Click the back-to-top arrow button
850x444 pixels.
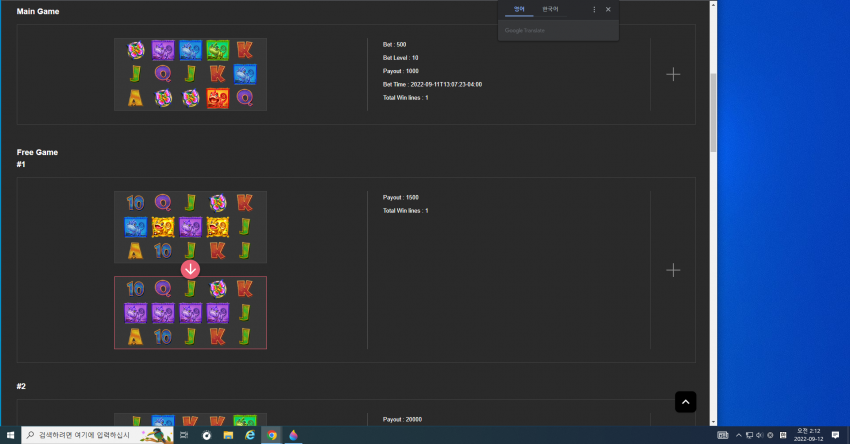coord(685,402)
